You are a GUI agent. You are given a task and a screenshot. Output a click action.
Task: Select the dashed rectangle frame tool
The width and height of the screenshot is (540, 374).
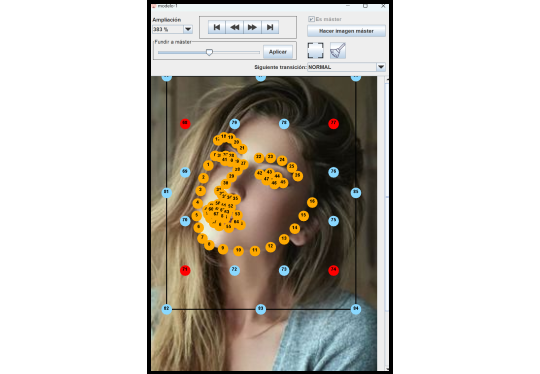click(x=315, y=50)
